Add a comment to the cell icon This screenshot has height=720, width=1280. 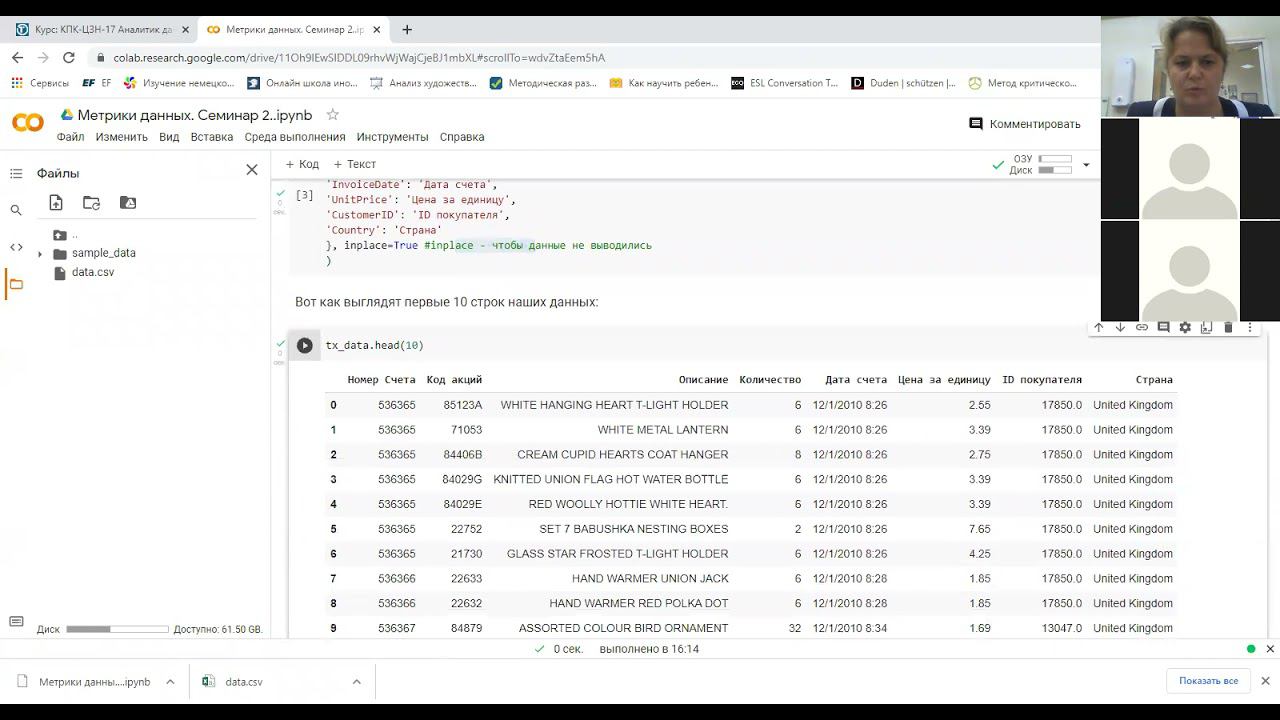coord(1163,328)
